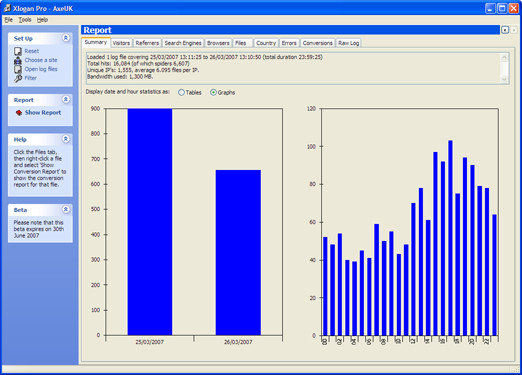The width and height of the screenshot is (522, 375).
Task: Switch to the Country tab
Action: pos(266,43)
